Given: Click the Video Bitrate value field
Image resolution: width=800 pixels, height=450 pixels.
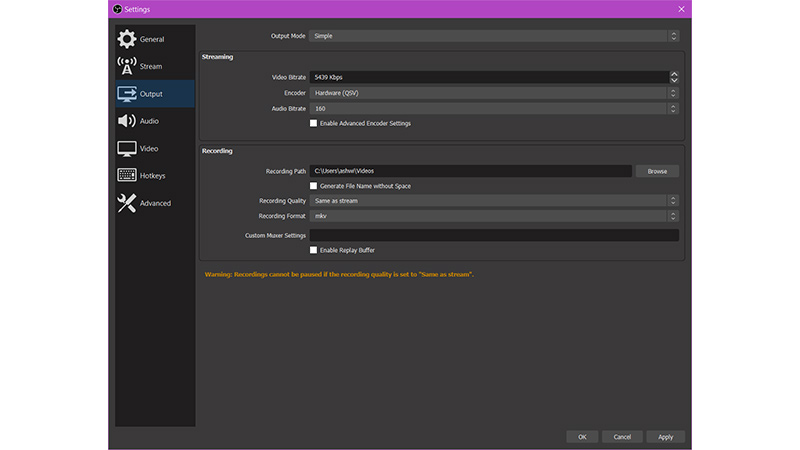Looking at the screenshot, I should coord(489,77).
